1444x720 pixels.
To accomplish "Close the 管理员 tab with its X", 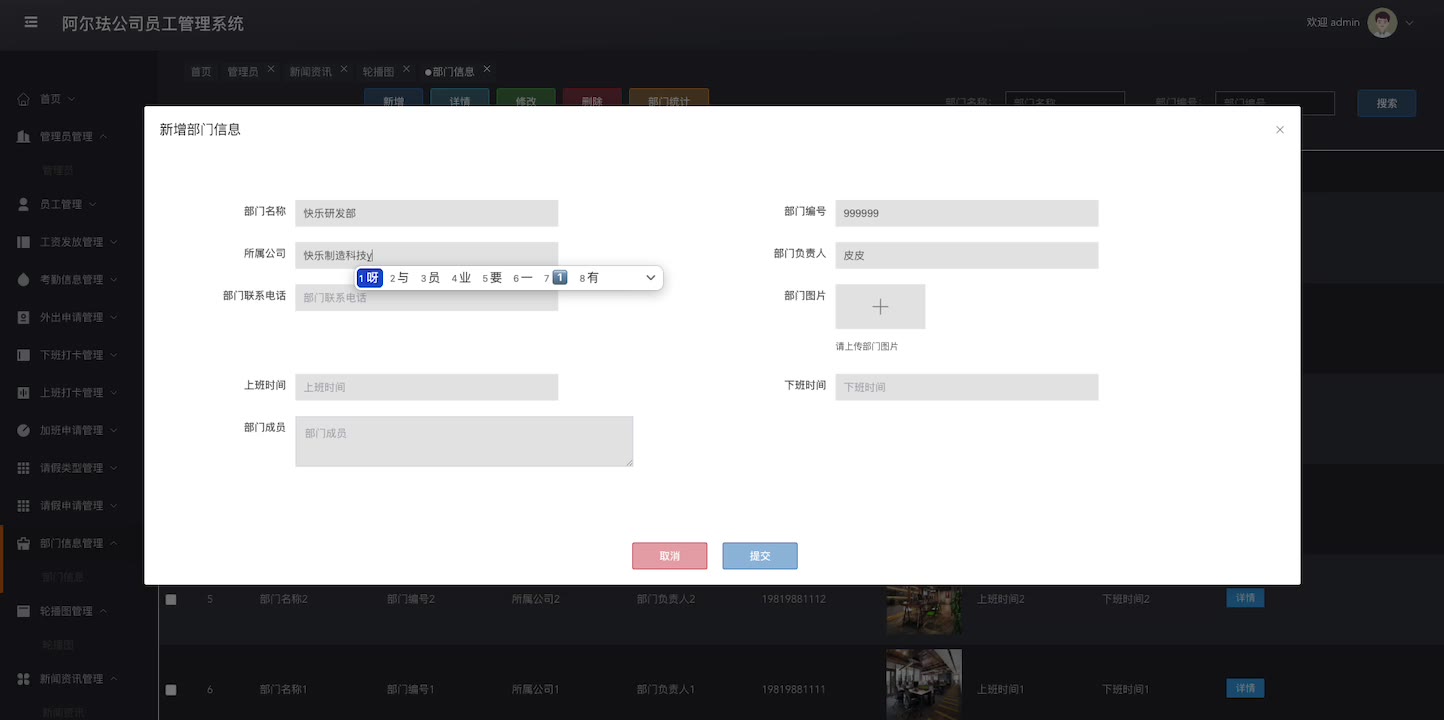I will coord(271,69).
